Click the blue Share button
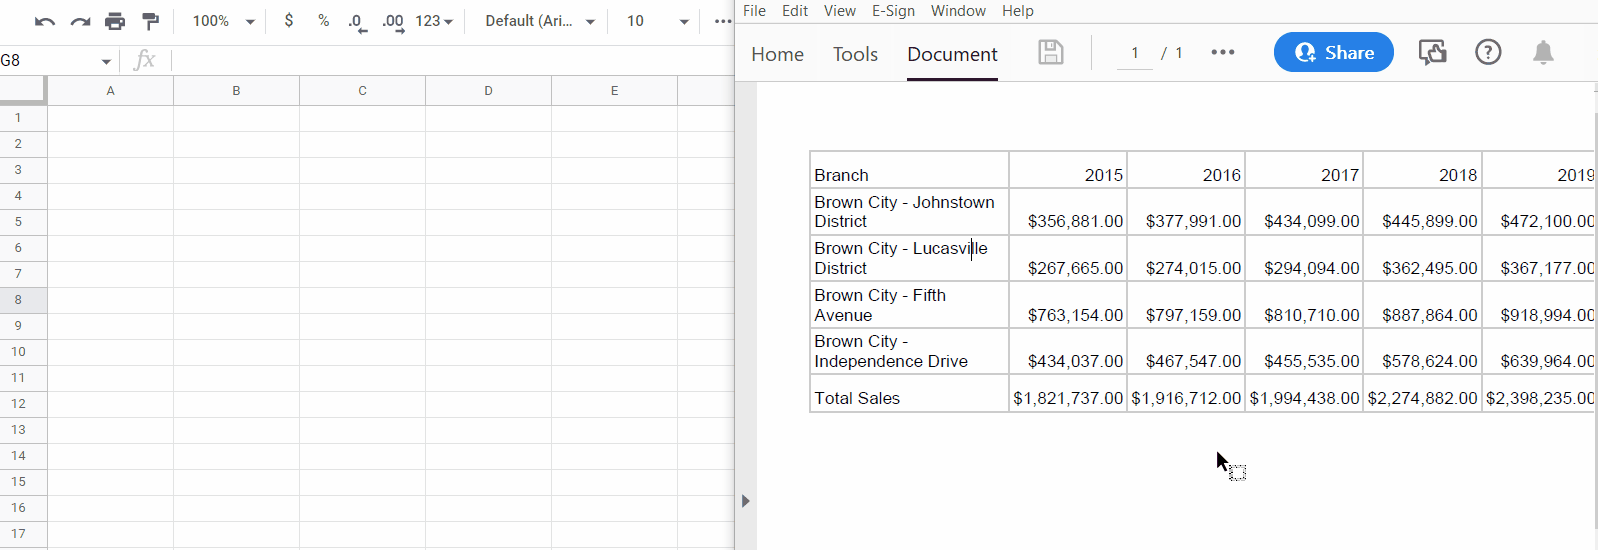The image size is (1598, 550). (x=1333, y=53)
